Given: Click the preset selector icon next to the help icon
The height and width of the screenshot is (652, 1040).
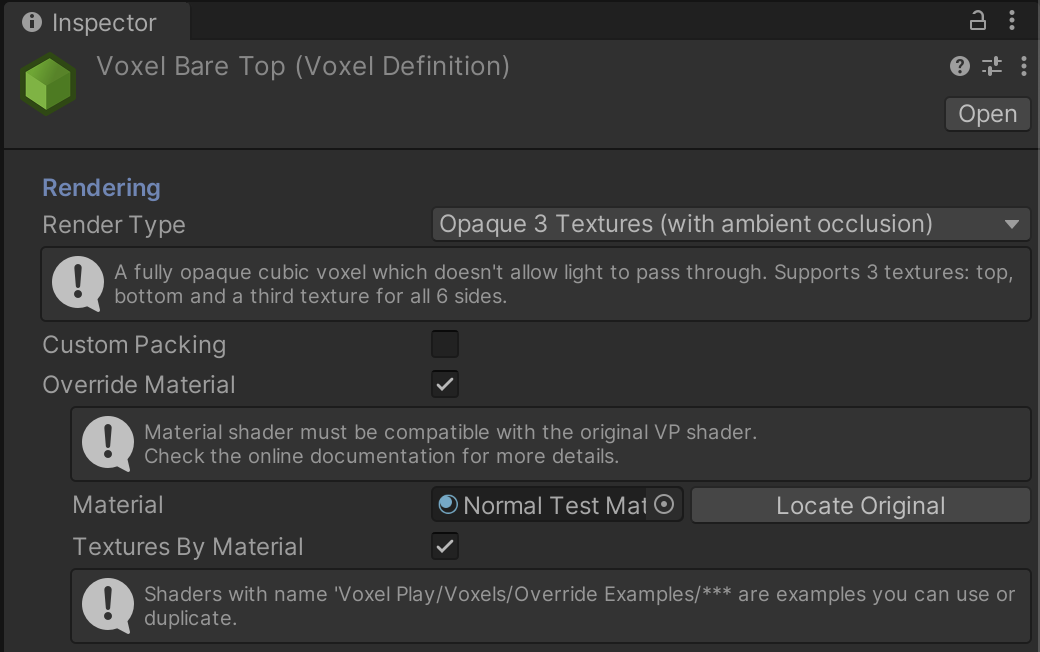Looking at the screenshot, I should [993, 66].
